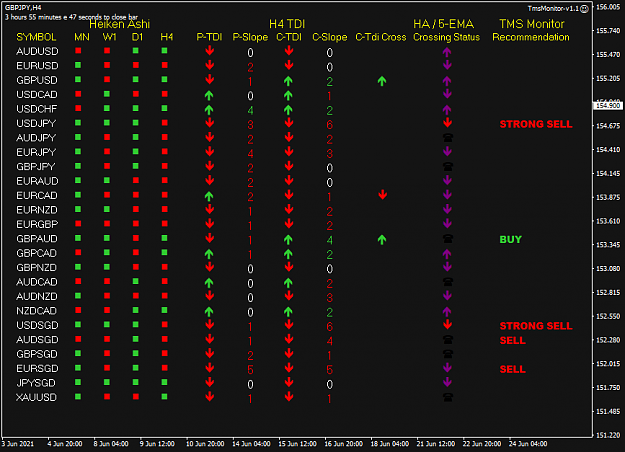Screen dimensions: 625x452
Task: Click the telephone icon in the AUDCAD row
Action: pyautogui.click(x=448, y=282)
